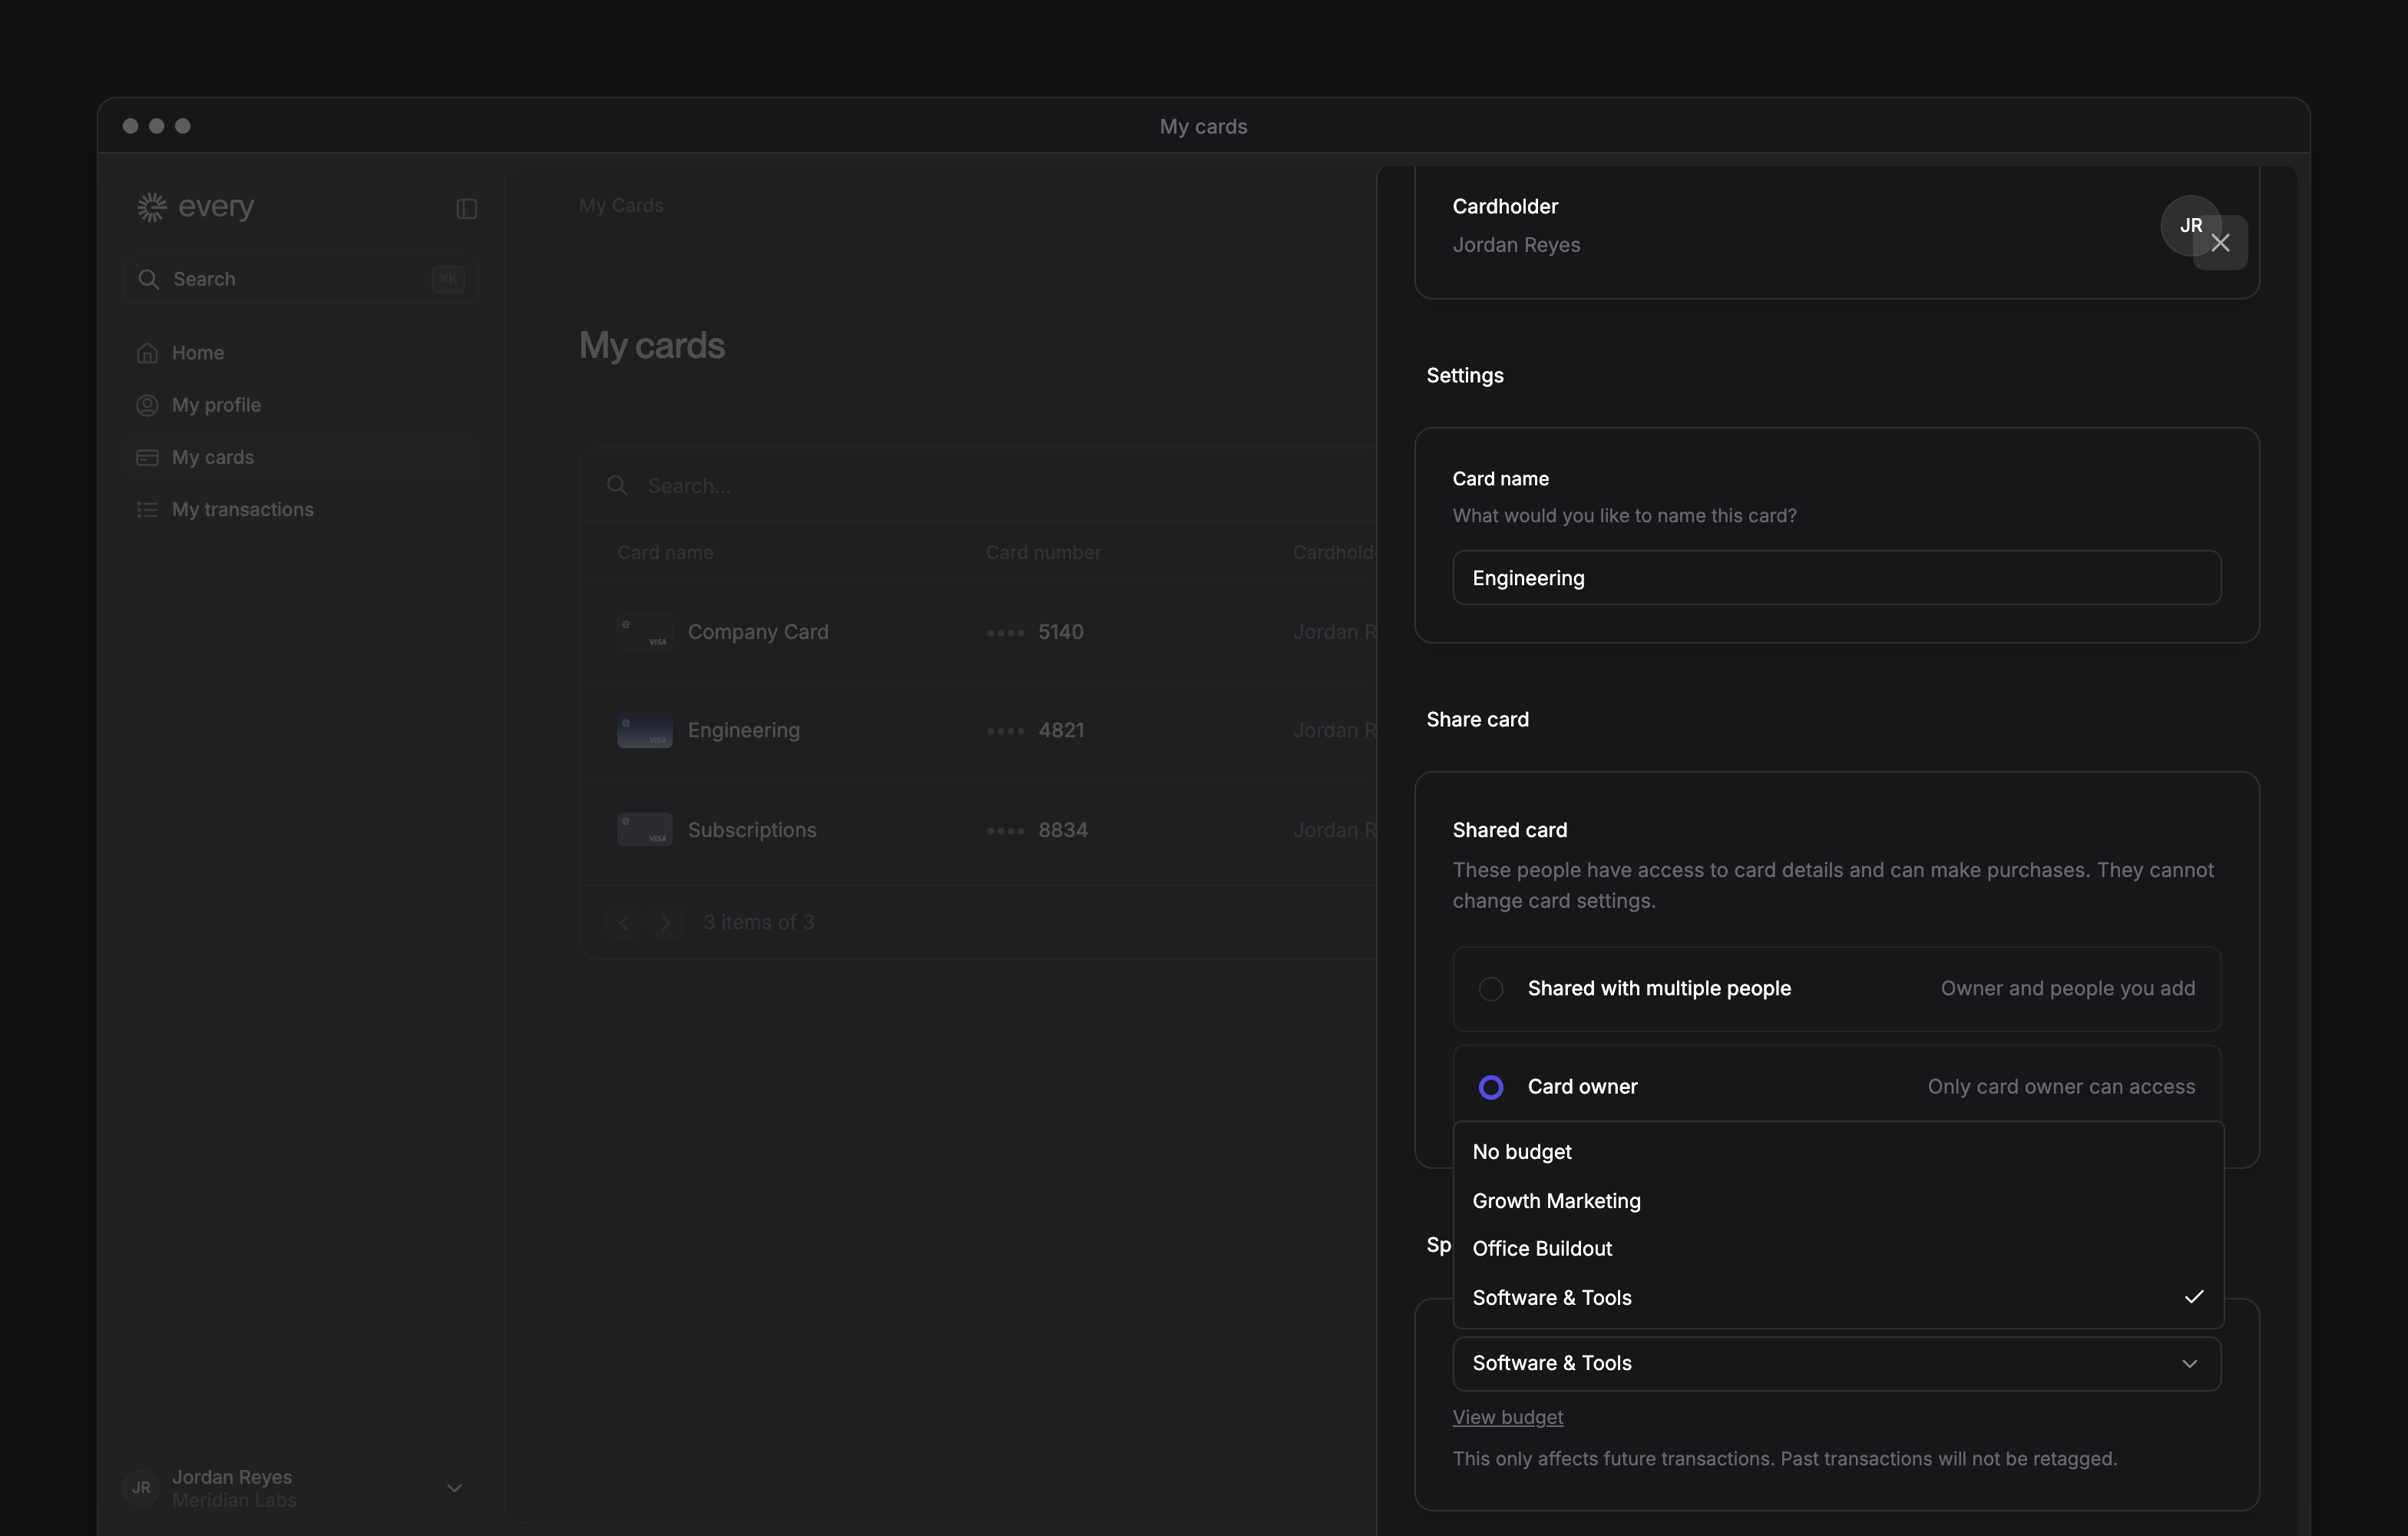This screenshot has width=2408, height=1536.
Task: Collapse the sidebar with the panel icon
Action: (466, 208)
